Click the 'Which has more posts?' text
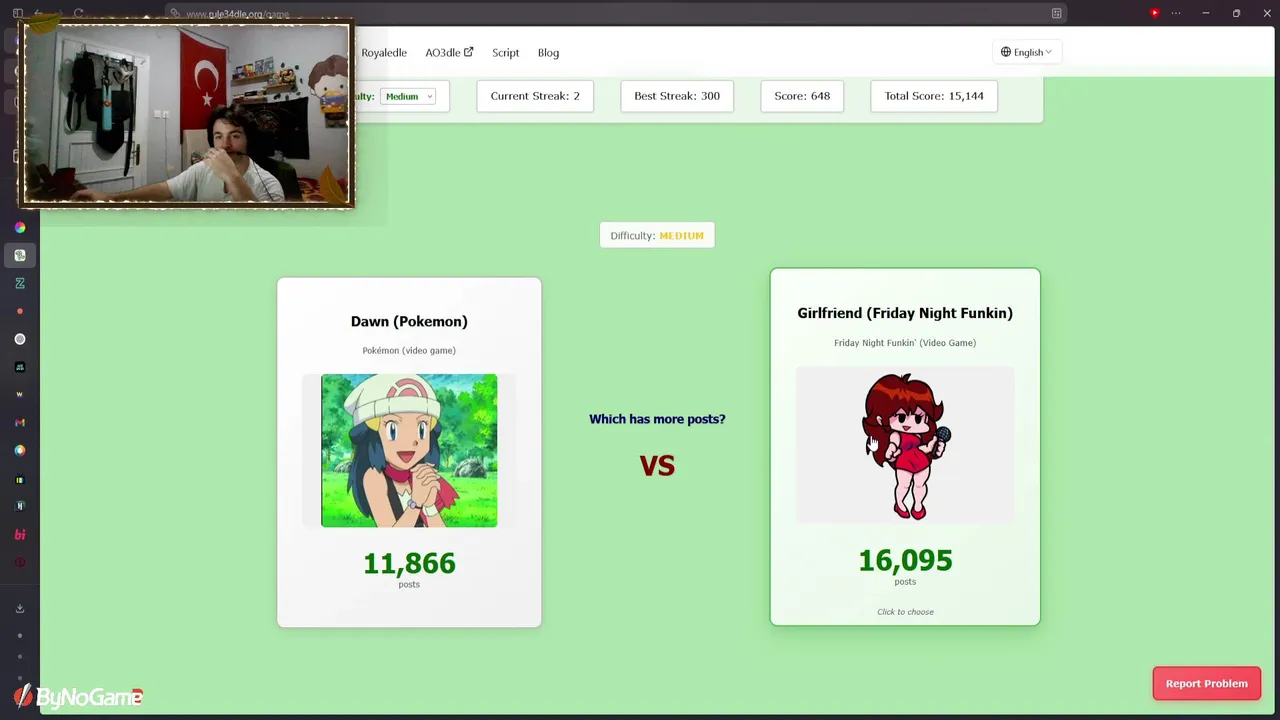 pos(657,419)
